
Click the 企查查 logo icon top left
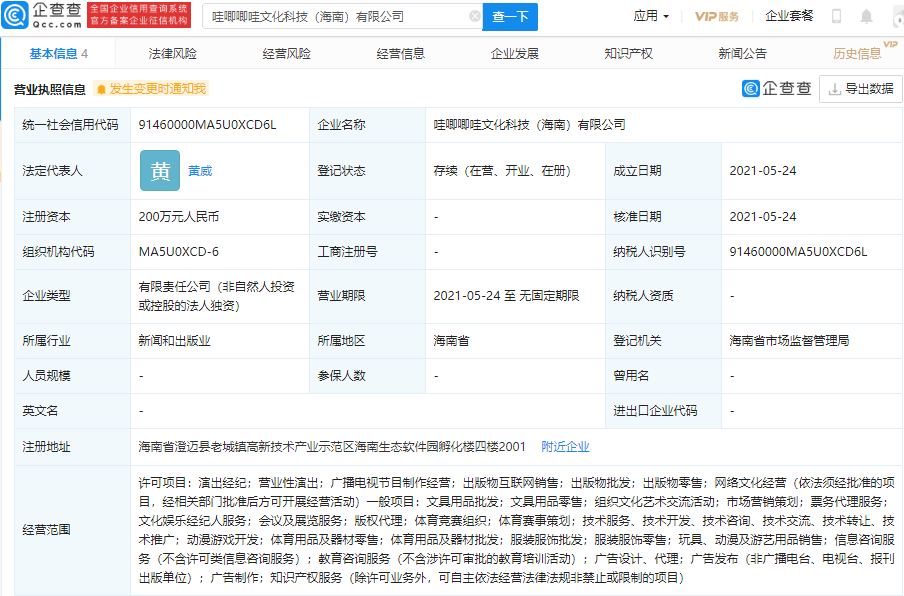click(x=15, y=16)
